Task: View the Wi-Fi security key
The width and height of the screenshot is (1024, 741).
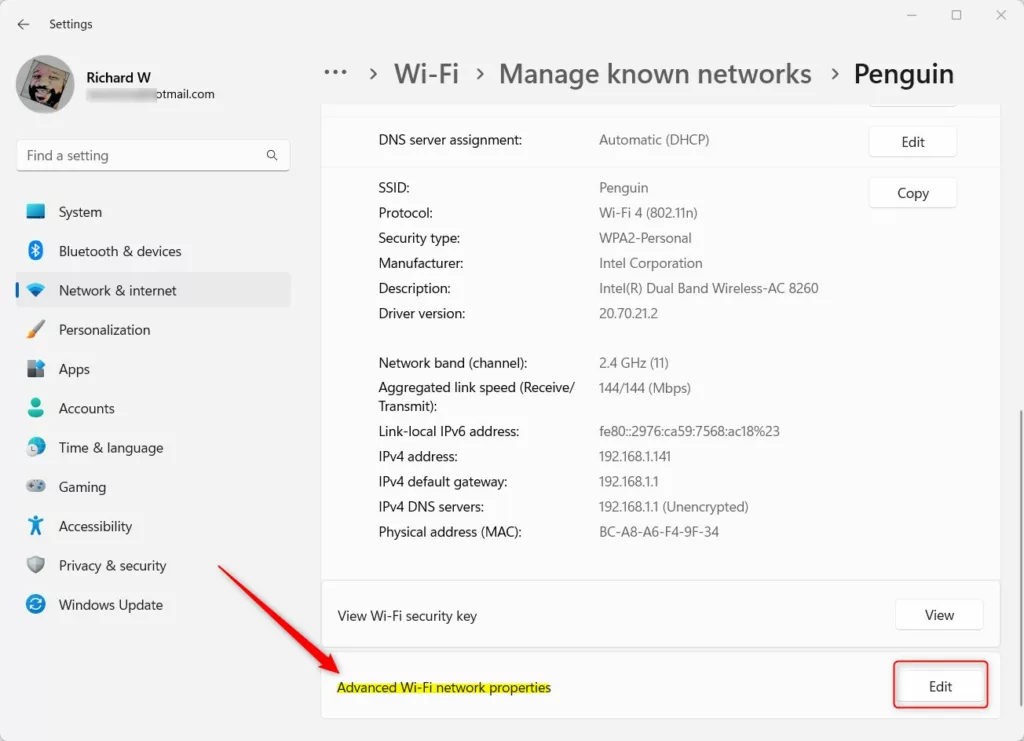Action: [x=938, y=615]
